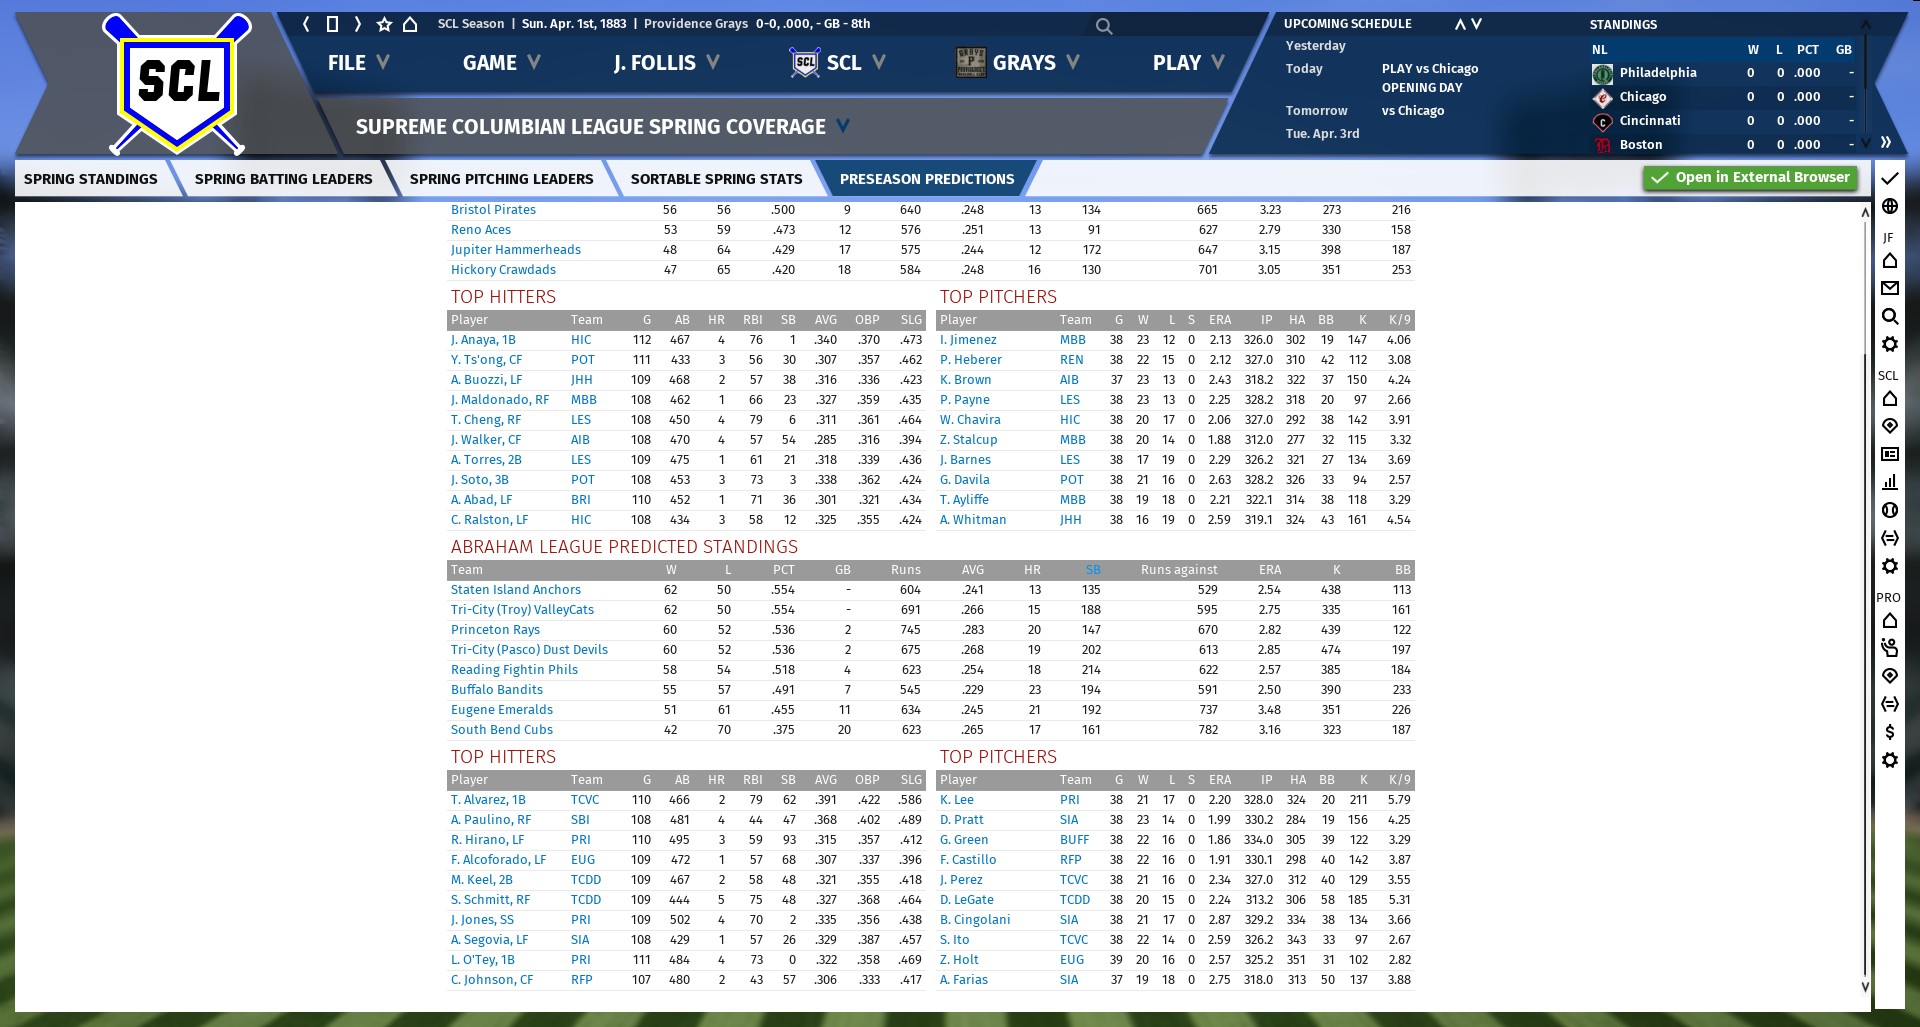Click the Upcoming Schedule up arrow
1920x1027 pixels.
pos(1460,24)
